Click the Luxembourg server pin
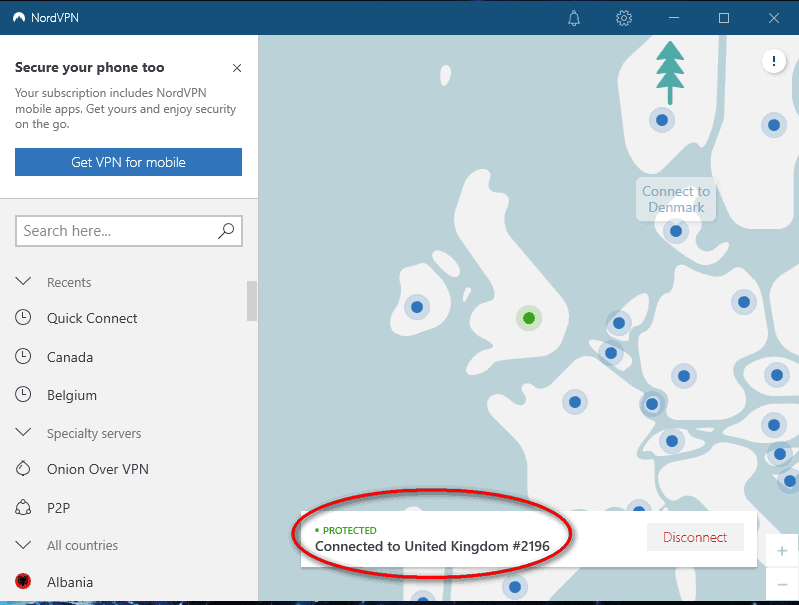This screenshot has height=605, width=799. point(652,404)
